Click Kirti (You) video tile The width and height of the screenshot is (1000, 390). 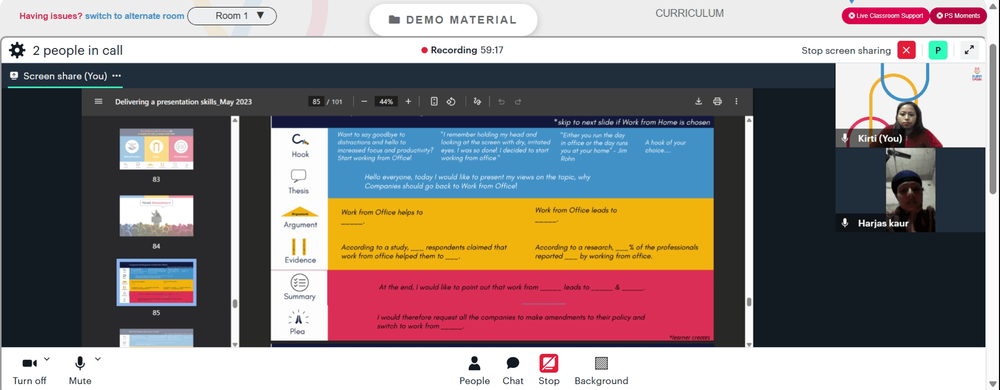pos(911,106)
